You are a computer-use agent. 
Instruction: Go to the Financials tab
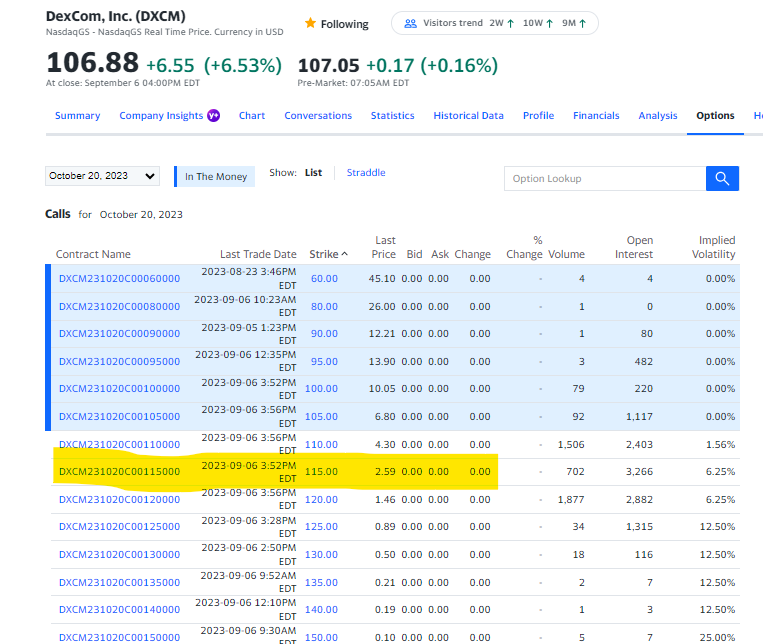(x=596, y=115)
